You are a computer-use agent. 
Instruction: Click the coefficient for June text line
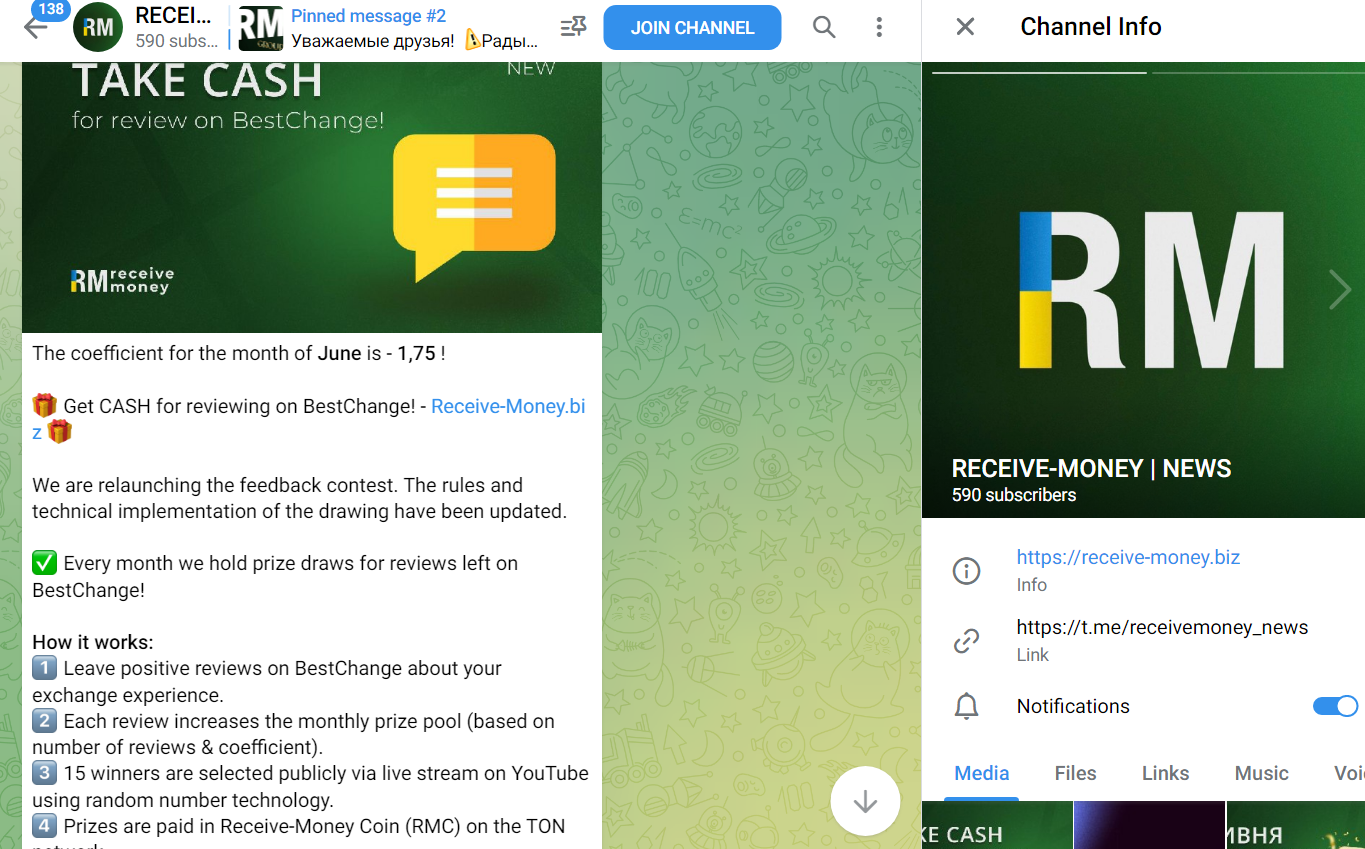coord(238,353)
